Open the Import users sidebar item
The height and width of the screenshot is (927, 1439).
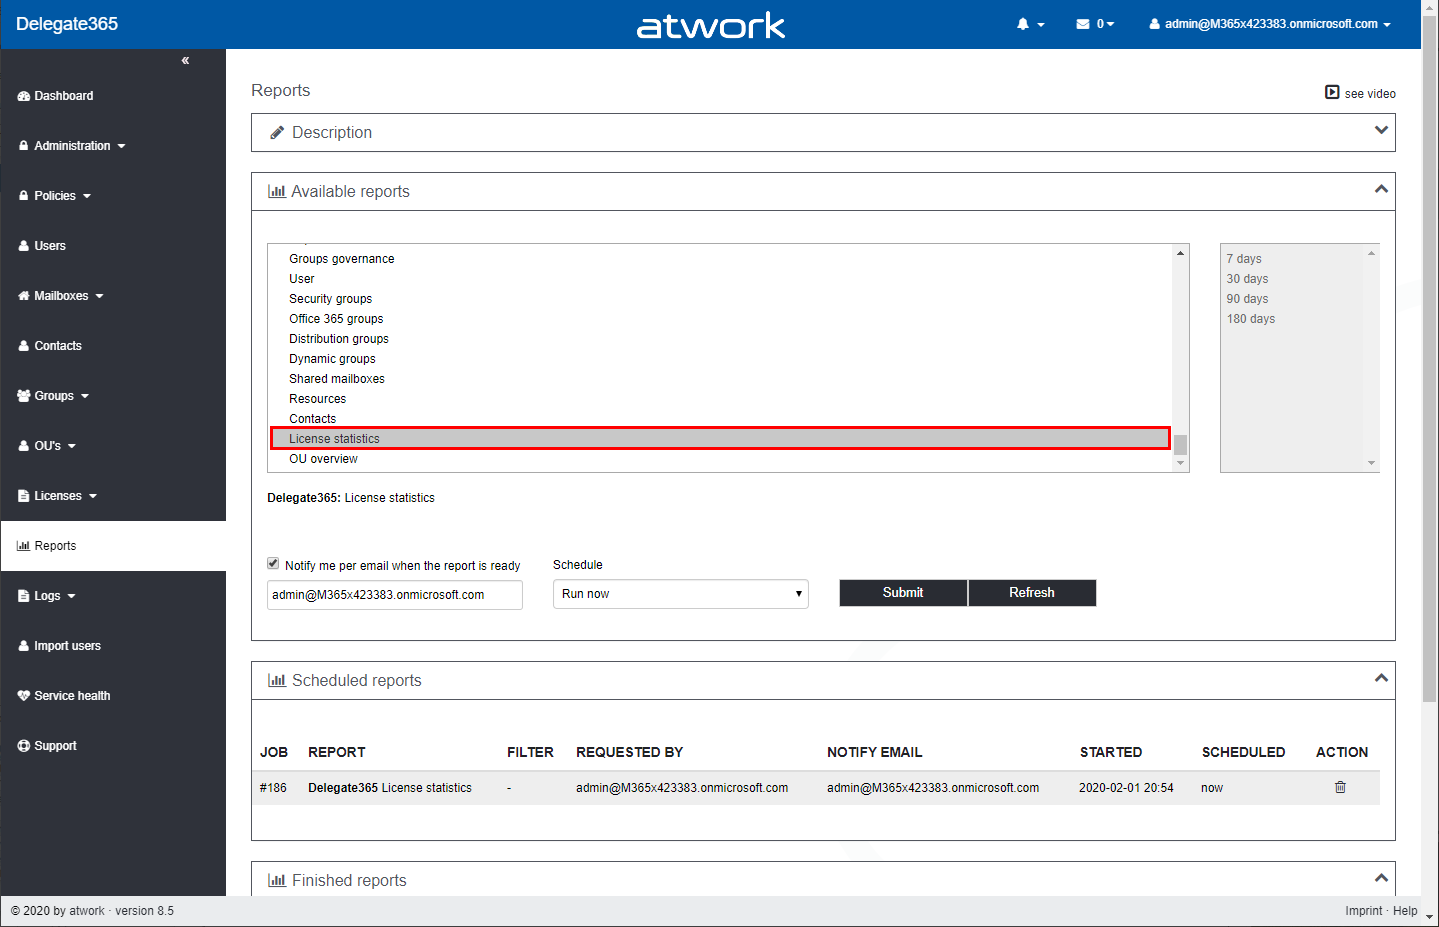point(67,646)
